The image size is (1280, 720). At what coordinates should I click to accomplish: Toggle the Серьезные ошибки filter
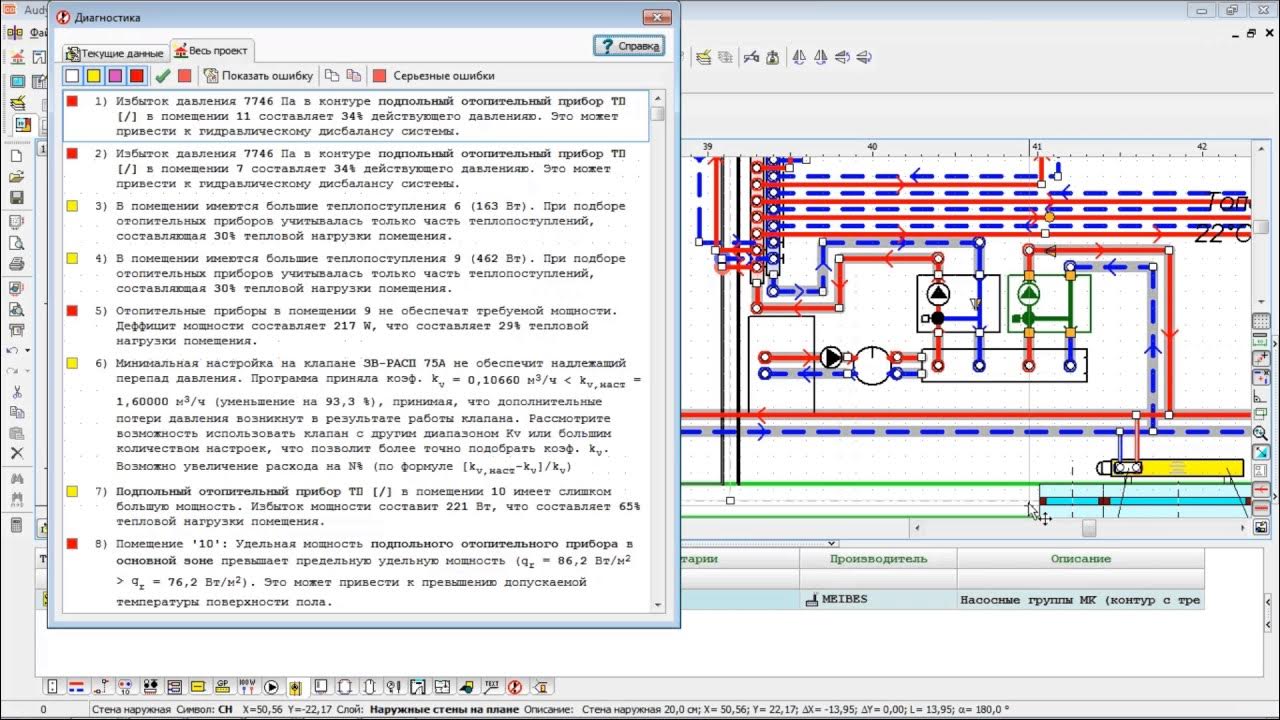pyautogui.click(x=433, y=75)
